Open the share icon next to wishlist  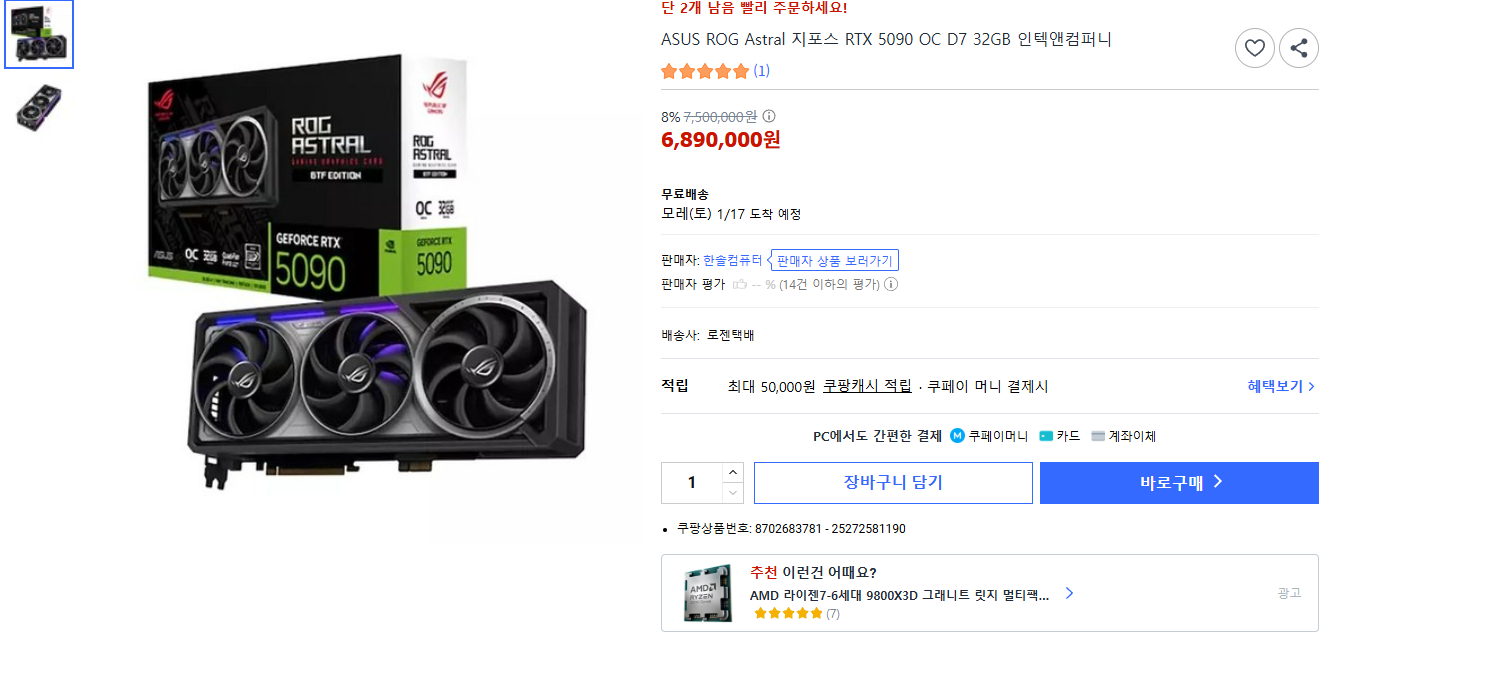point(1299,48)
